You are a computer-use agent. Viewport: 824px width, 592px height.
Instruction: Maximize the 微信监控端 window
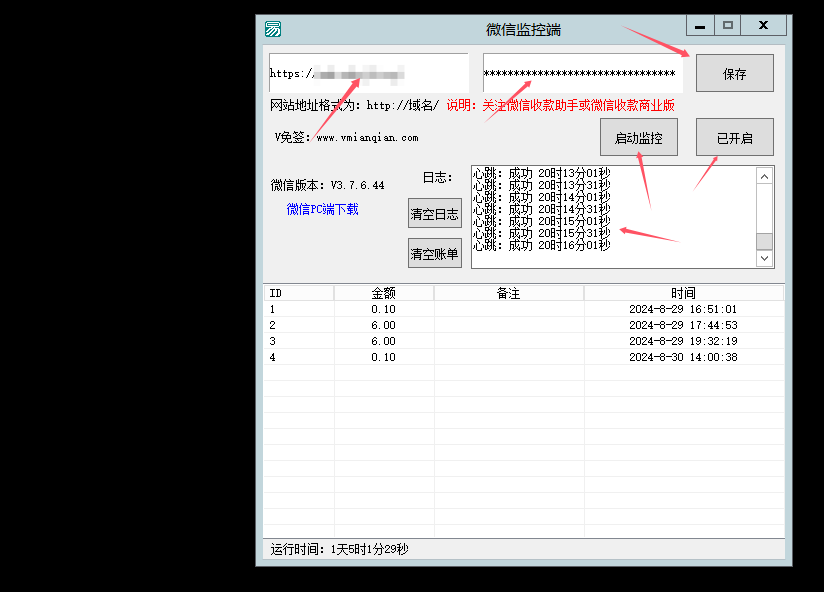tap(728, 25)
